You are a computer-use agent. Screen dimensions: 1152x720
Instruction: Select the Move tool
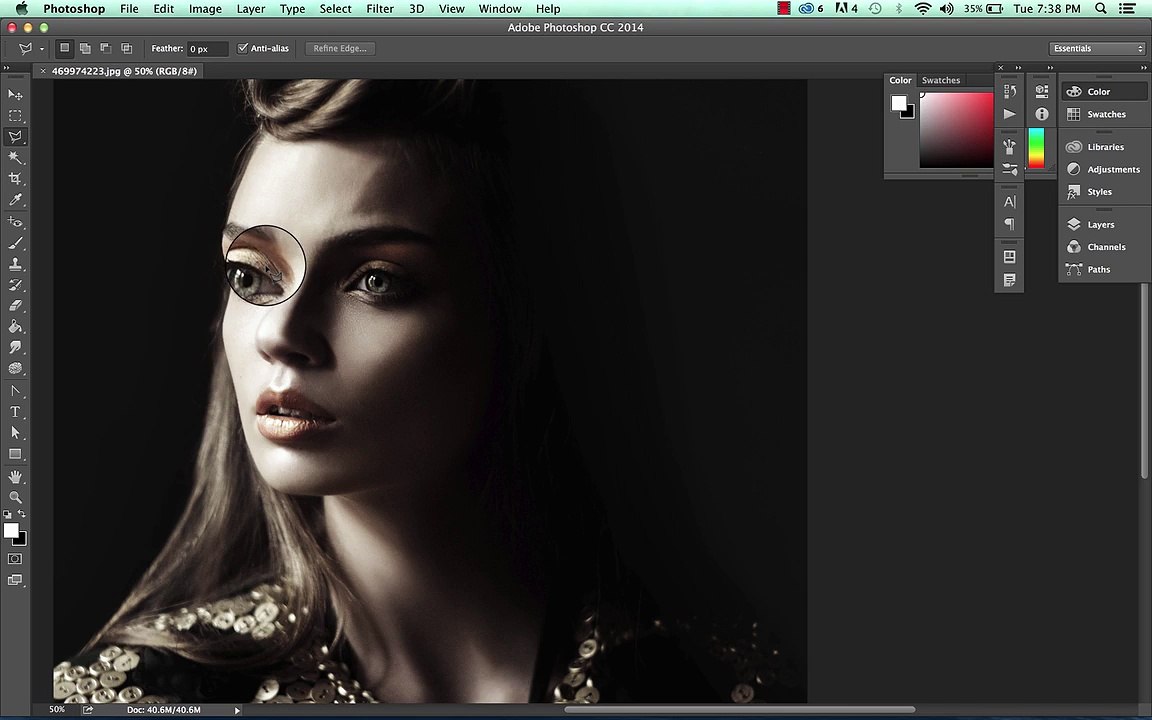click(15, 94)
